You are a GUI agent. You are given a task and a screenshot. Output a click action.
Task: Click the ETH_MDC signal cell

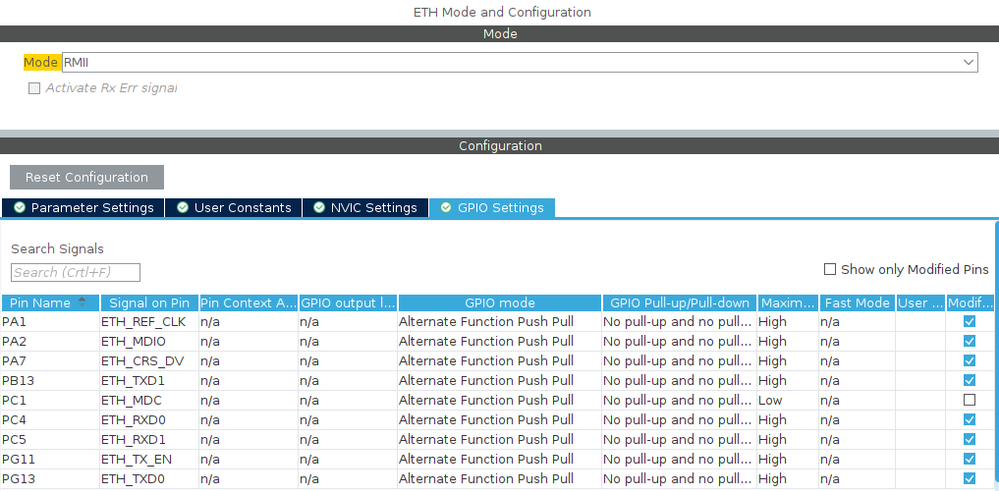pos(149,400)
